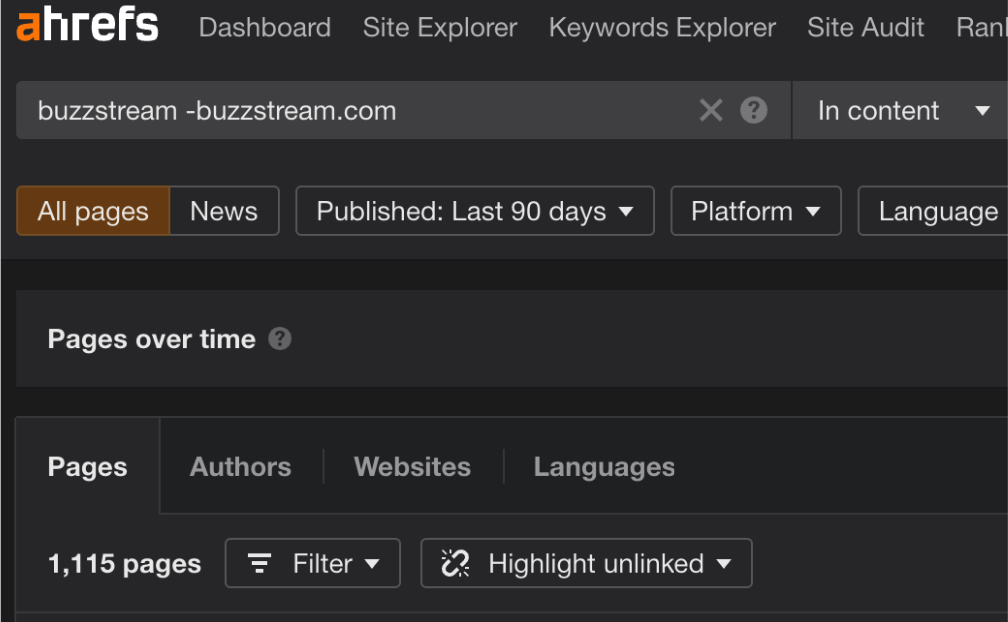Go to Keywords Explorer
The image size is (1008, 622).
[662, 27]
